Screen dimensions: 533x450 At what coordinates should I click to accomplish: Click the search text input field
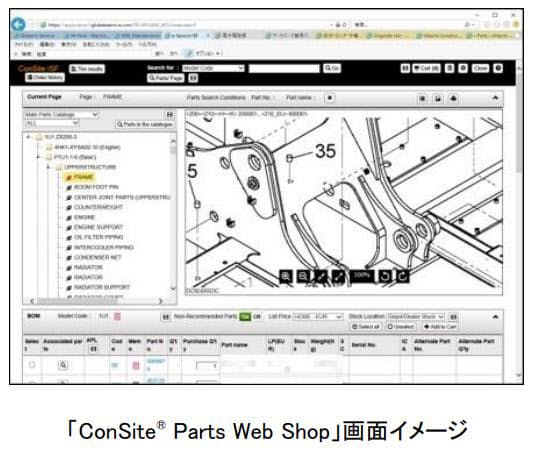284,69
